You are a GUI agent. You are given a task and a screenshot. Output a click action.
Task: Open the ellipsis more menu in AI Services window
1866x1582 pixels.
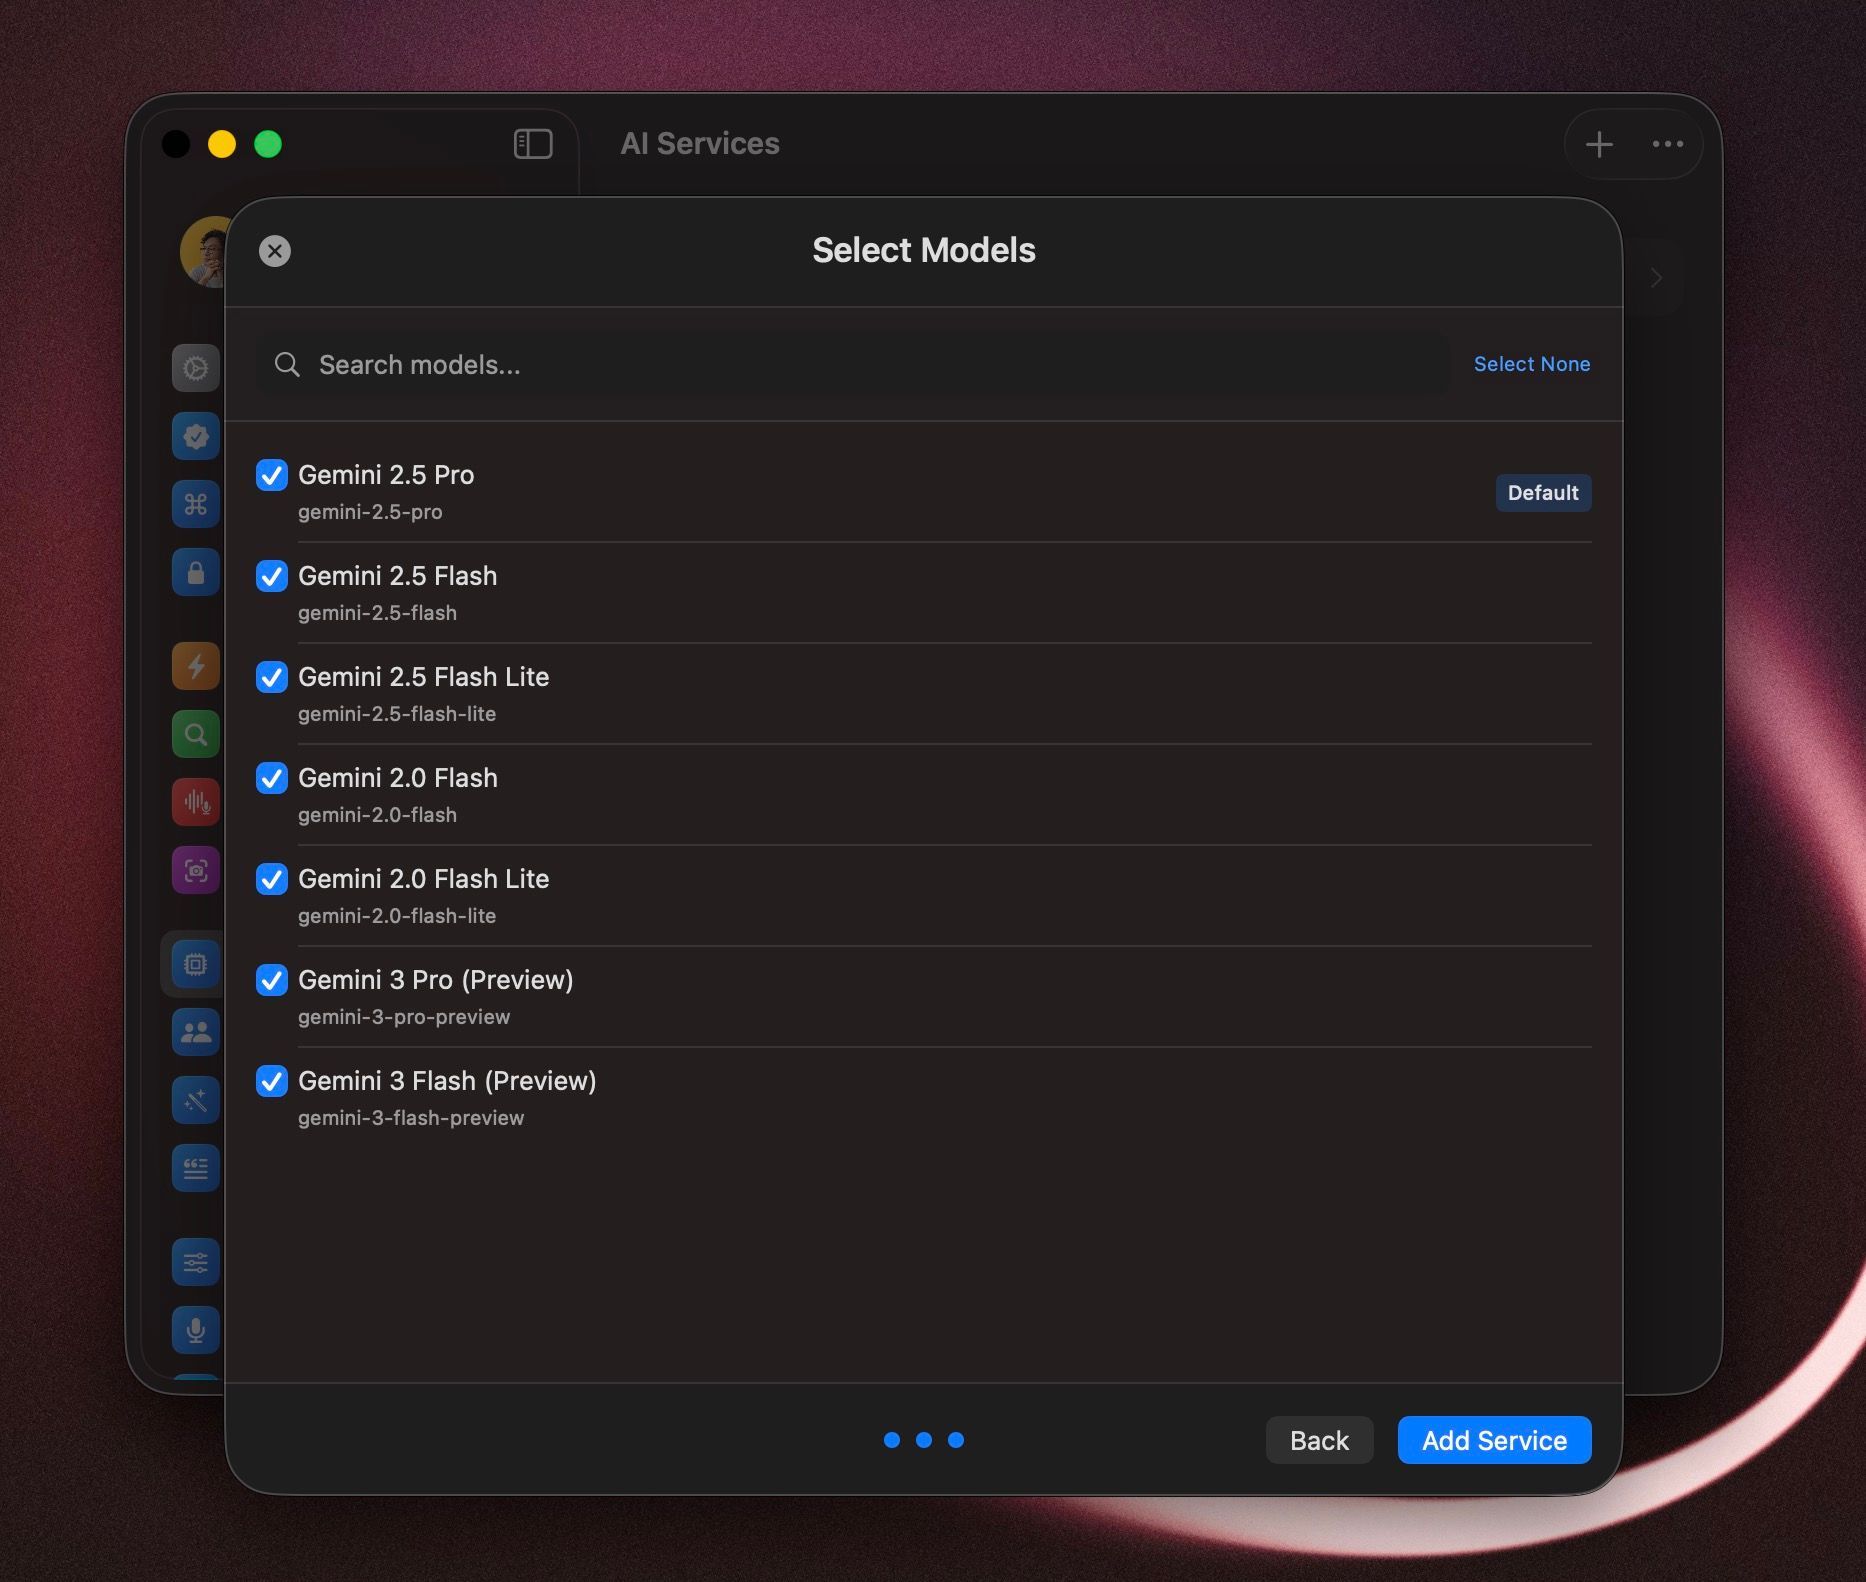click(1668, 144)
